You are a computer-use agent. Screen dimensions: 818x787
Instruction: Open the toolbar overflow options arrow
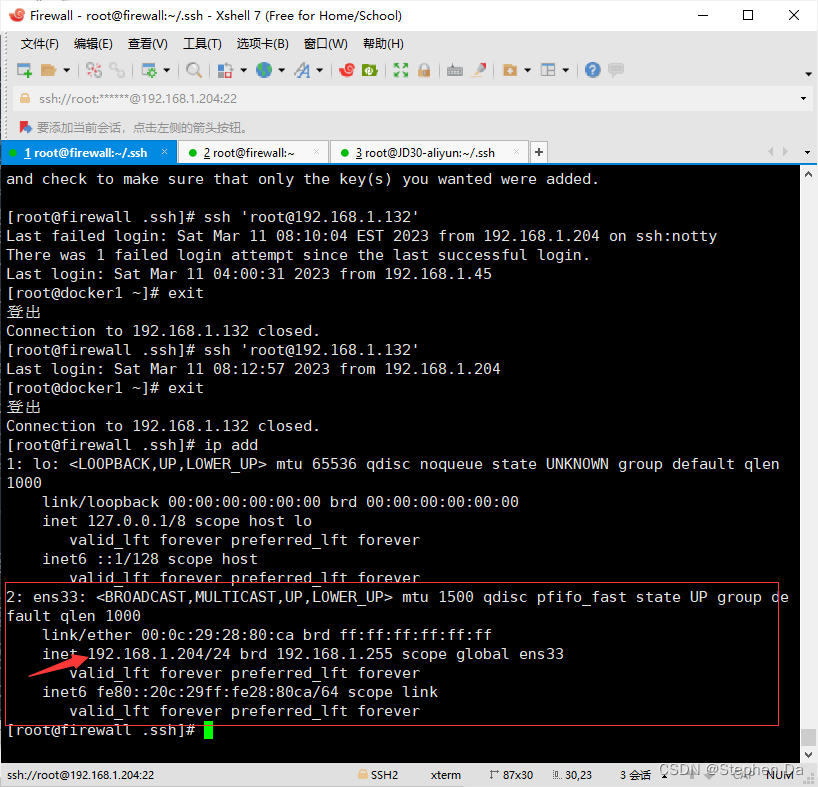pyautogui.click(x=808, y=74)
